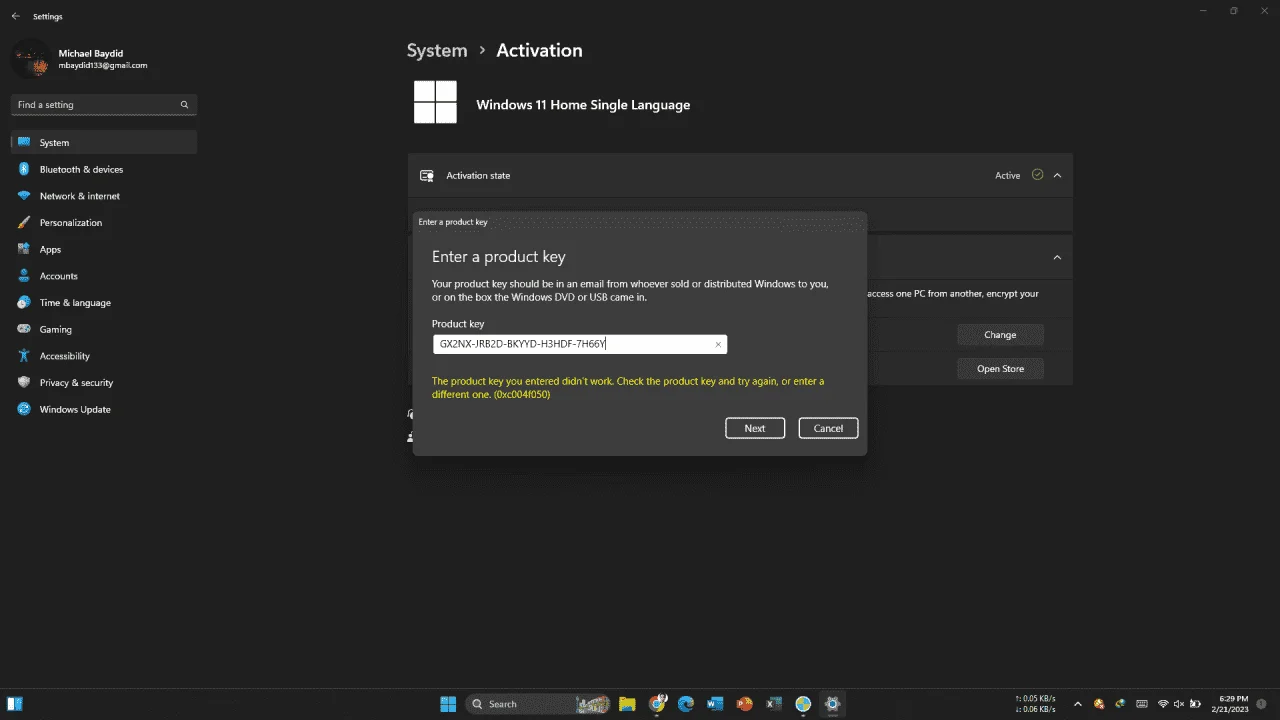This screenshot has width=1280, height=720.
Task: Click the taskbar Search box
Action: pyautogui.click(x=540, y=704)
